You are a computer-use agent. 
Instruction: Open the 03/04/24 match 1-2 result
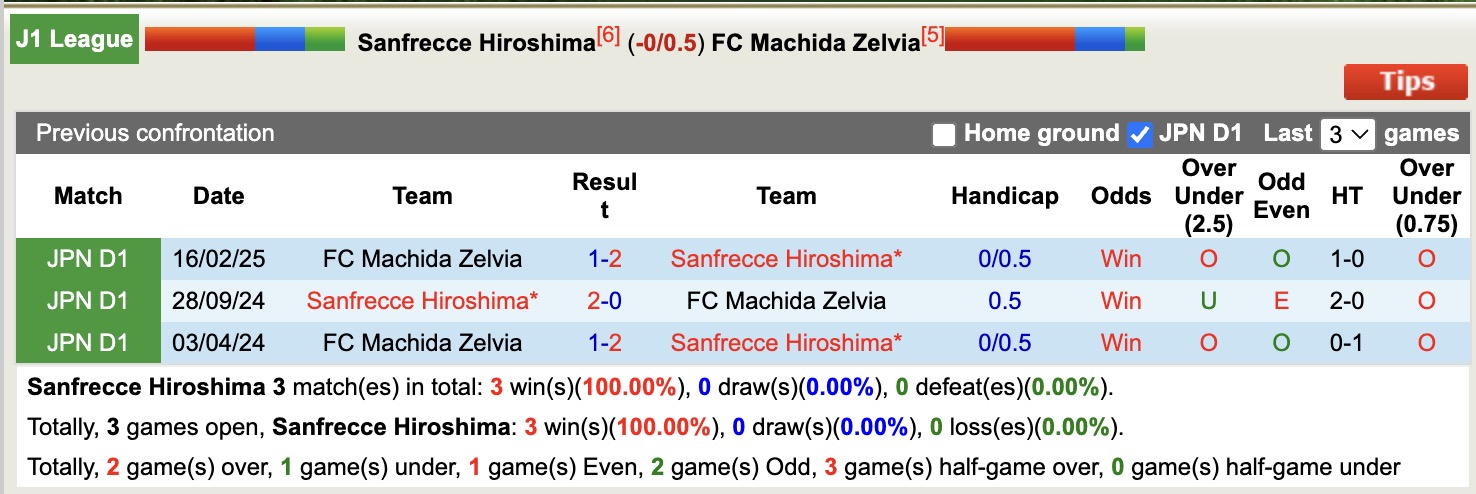coord(605,343)
